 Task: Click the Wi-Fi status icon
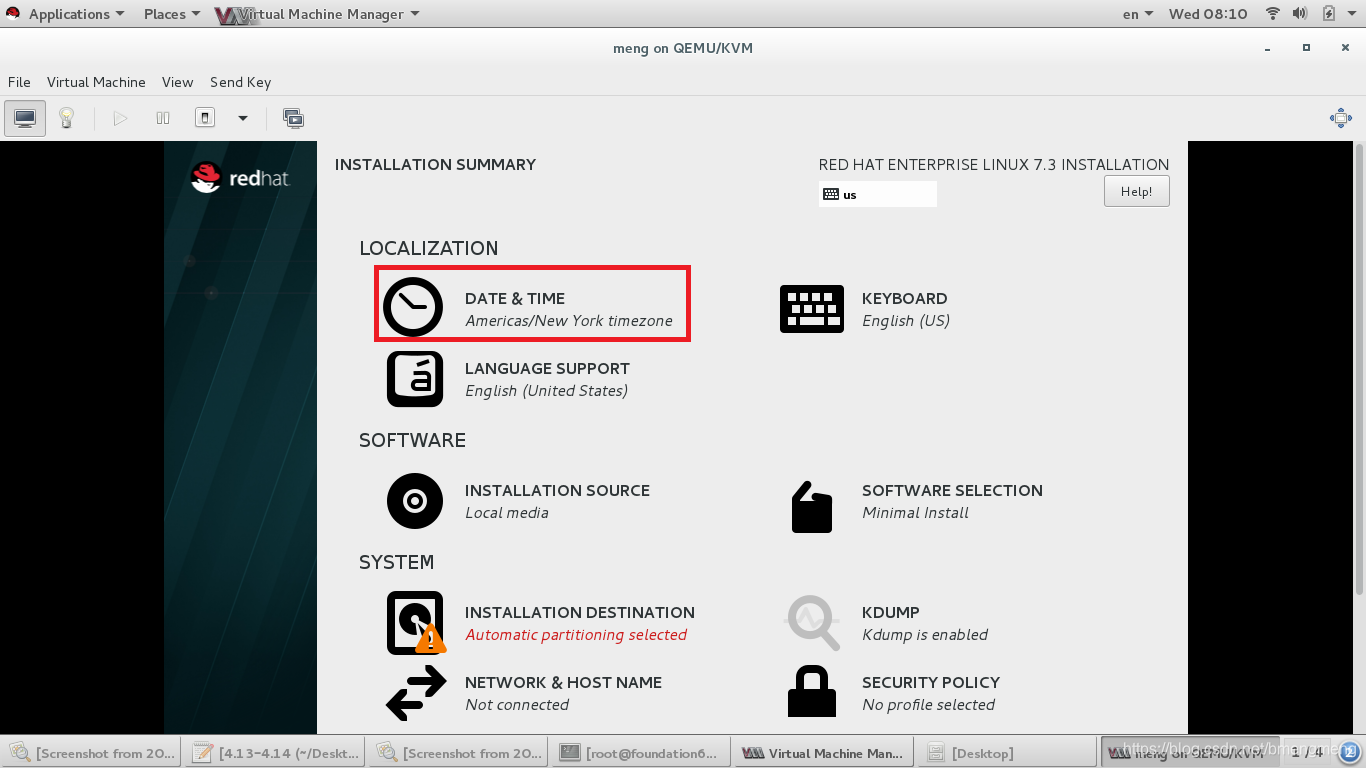pyautogui.click(x=1273, y=14)
